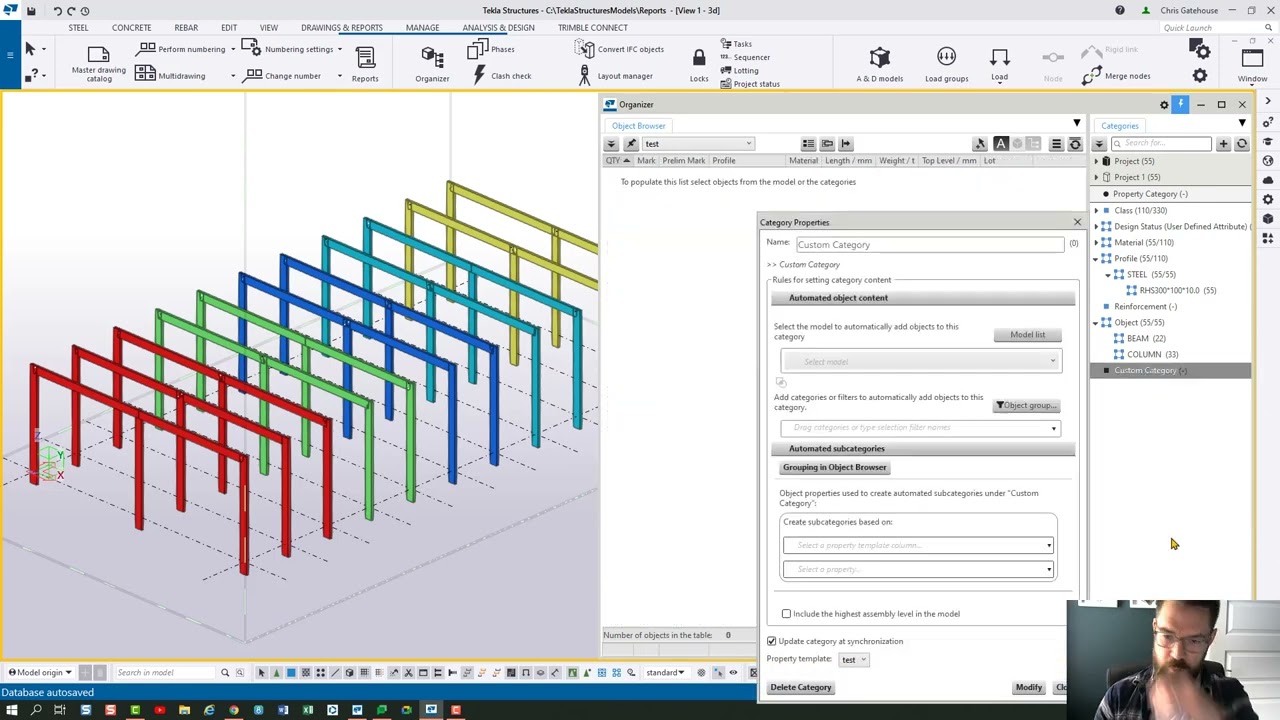1280x720 pixels.
Task: Open Multidrawing tool
Action: pyautogui.click(x=170, y=75)
